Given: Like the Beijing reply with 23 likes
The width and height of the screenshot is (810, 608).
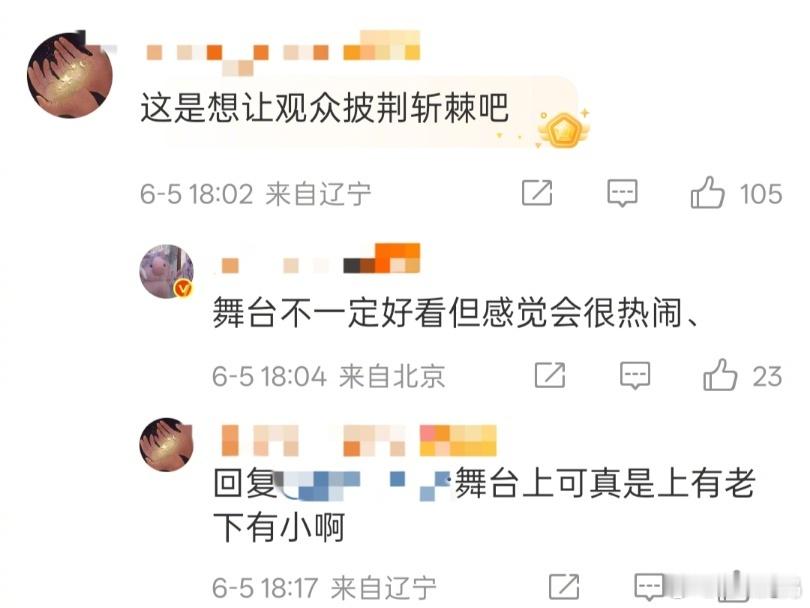Looking at the screenshot, I should coord(720,375).
